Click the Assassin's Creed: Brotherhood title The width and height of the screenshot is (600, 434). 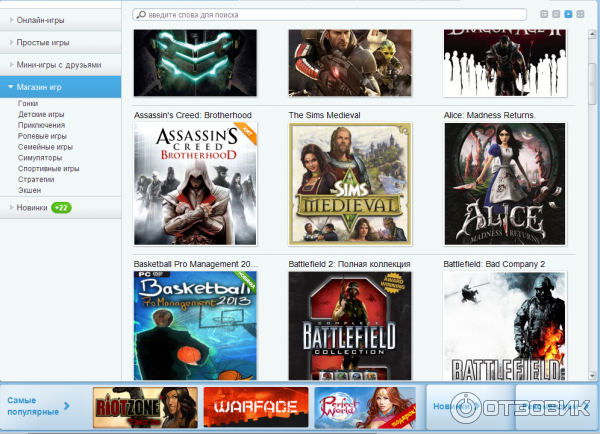pyautogui.click(x=193, y=115)
